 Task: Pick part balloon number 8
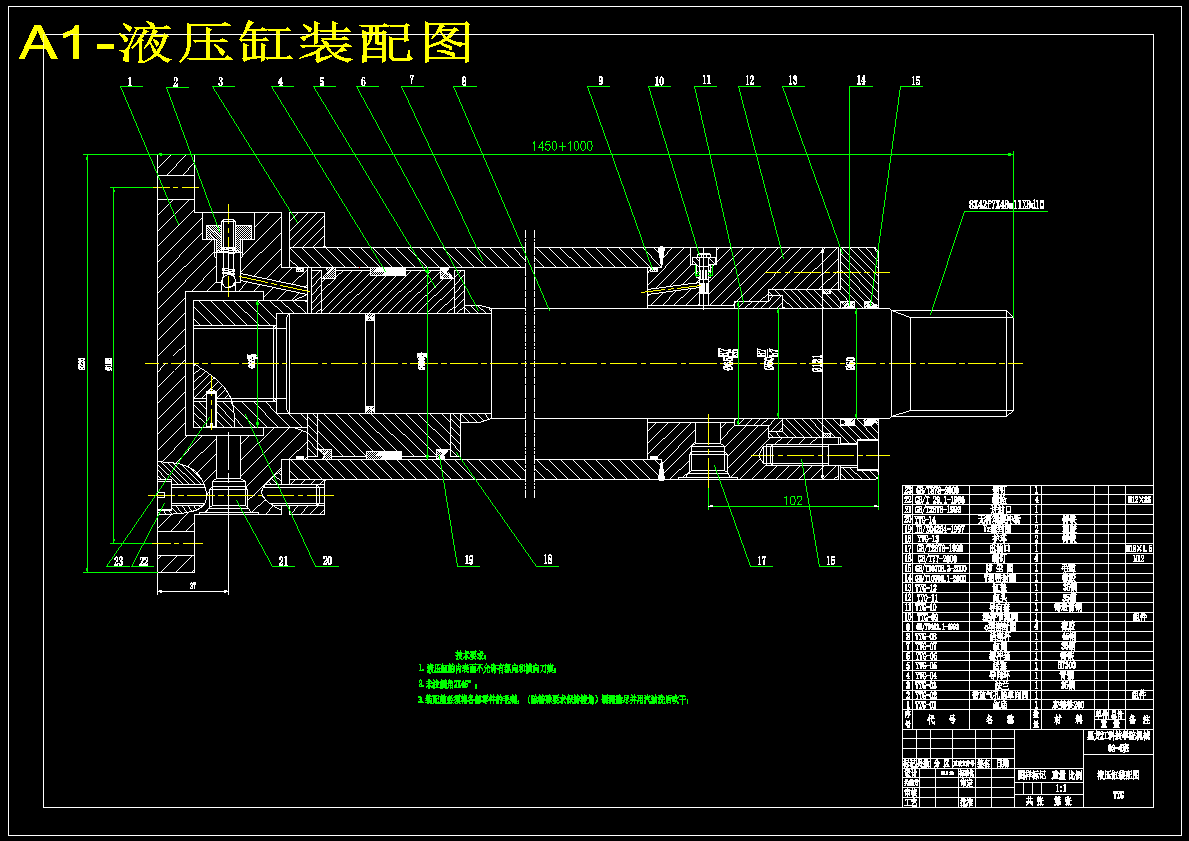pyautogui.click(x=463, y=81)
